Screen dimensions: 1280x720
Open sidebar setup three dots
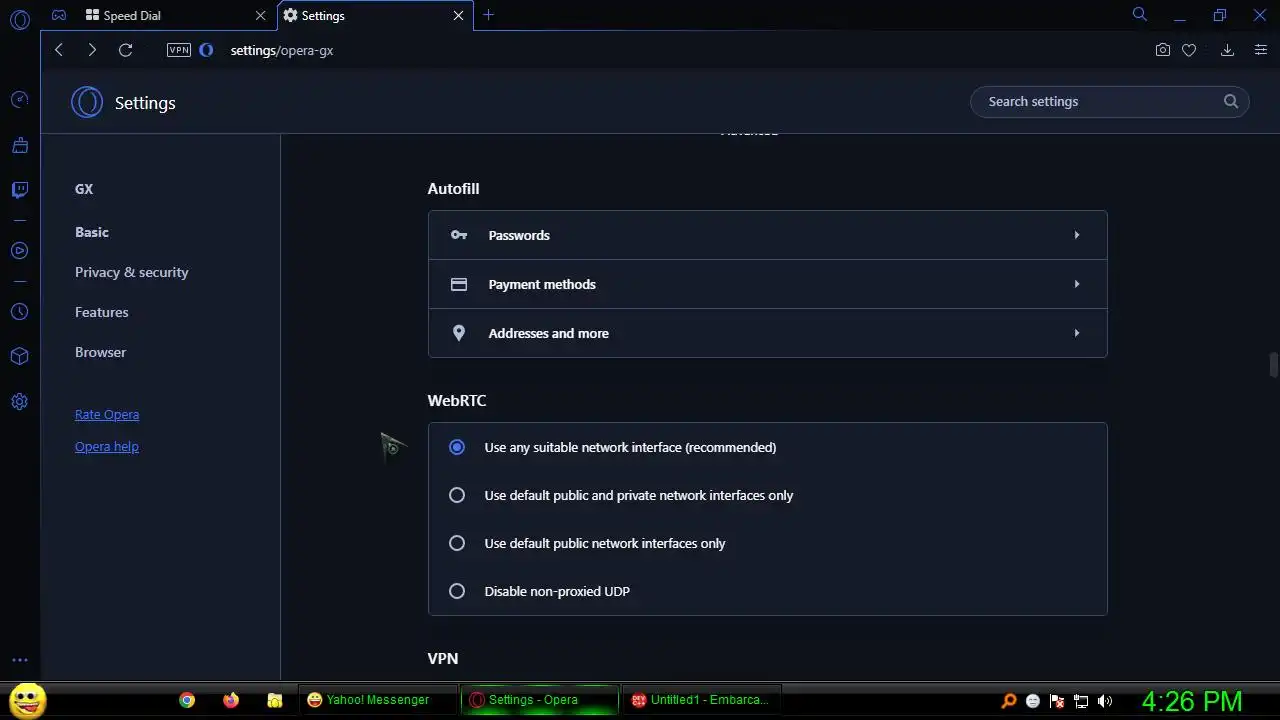tap(19, 660)
